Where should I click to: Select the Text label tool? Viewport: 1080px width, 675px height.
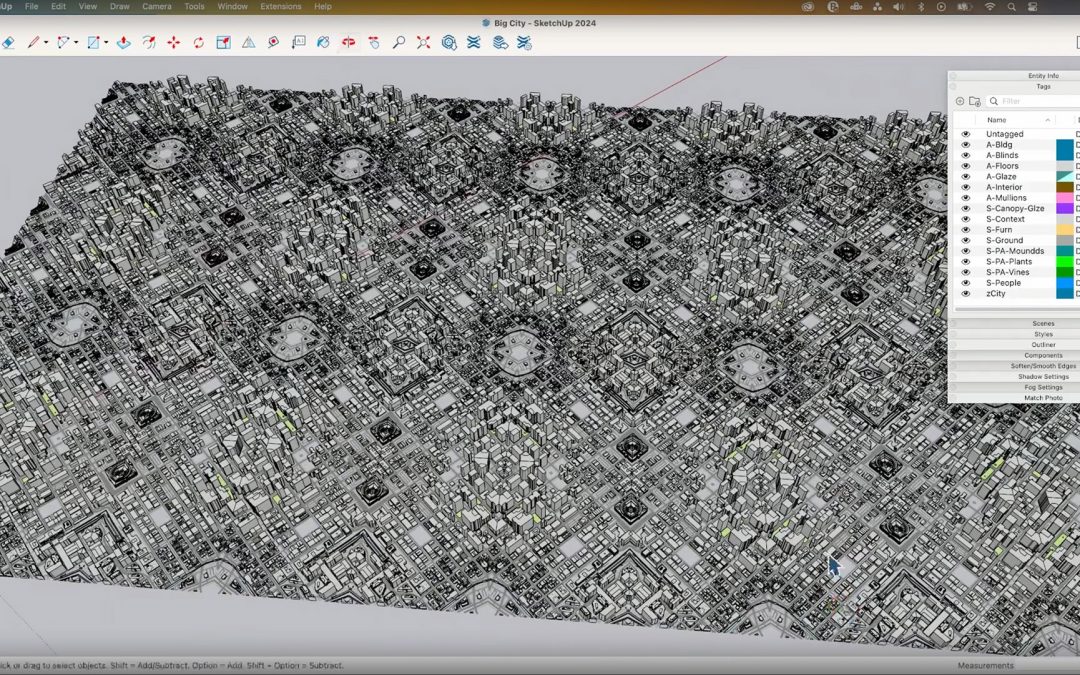(x=298, y=43)
